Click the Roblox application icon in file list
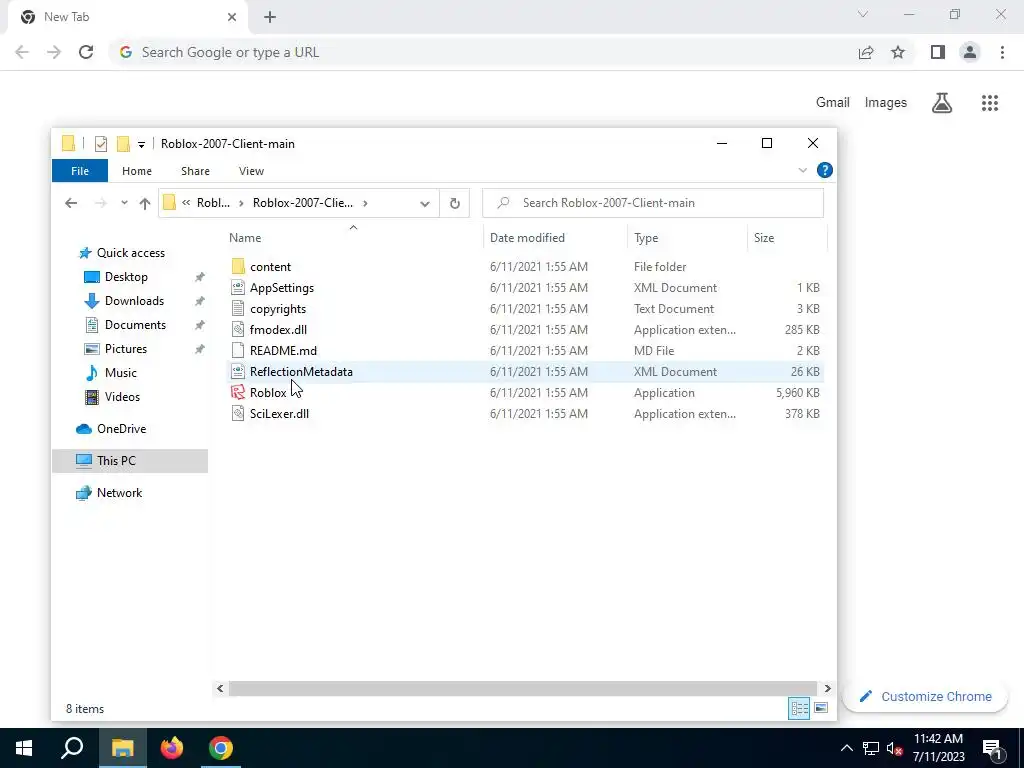 tap(238, 392)
